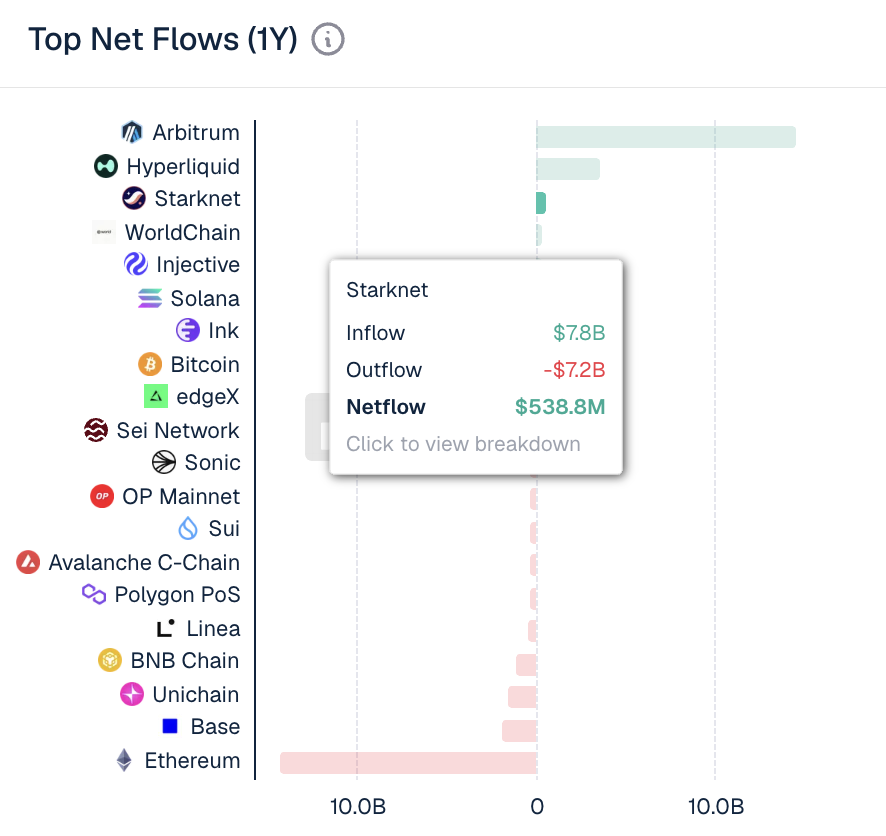Click the Avalanche C-Chain label text
The image size is (886, 836).
click(144, 563)
